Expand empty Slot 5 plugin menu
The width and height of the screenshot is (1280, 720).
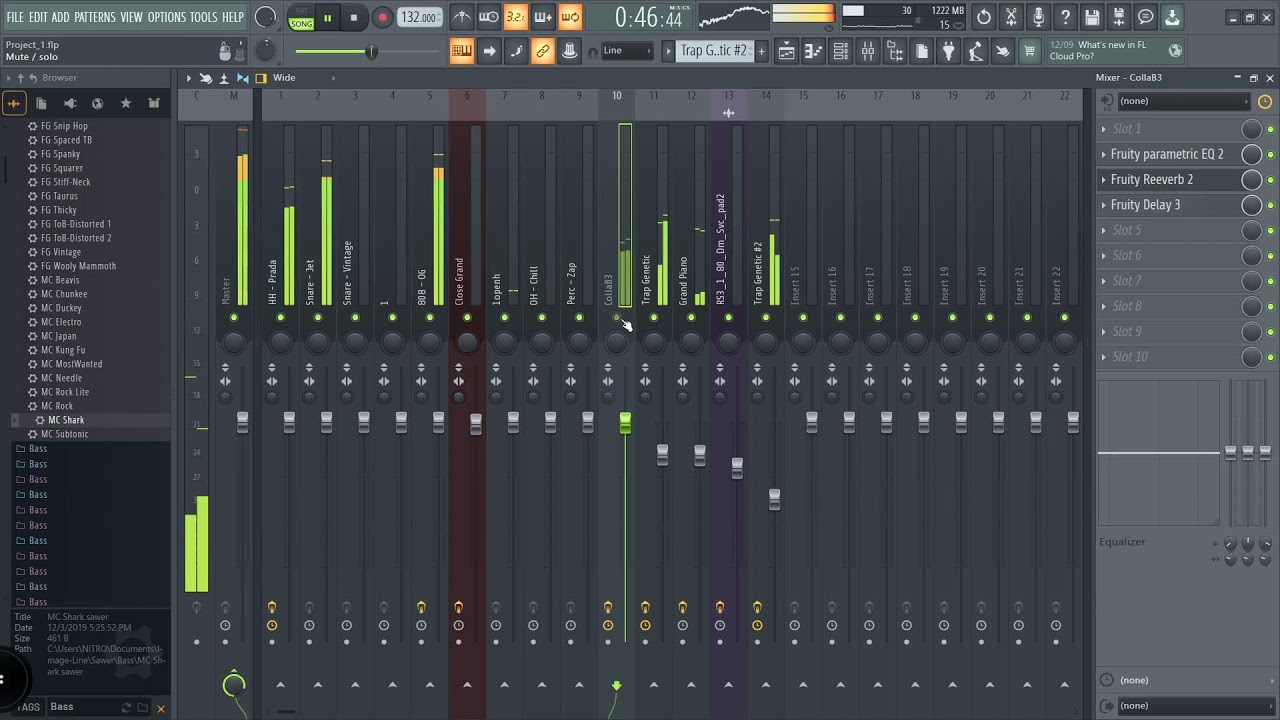[x=1104, y=231]
